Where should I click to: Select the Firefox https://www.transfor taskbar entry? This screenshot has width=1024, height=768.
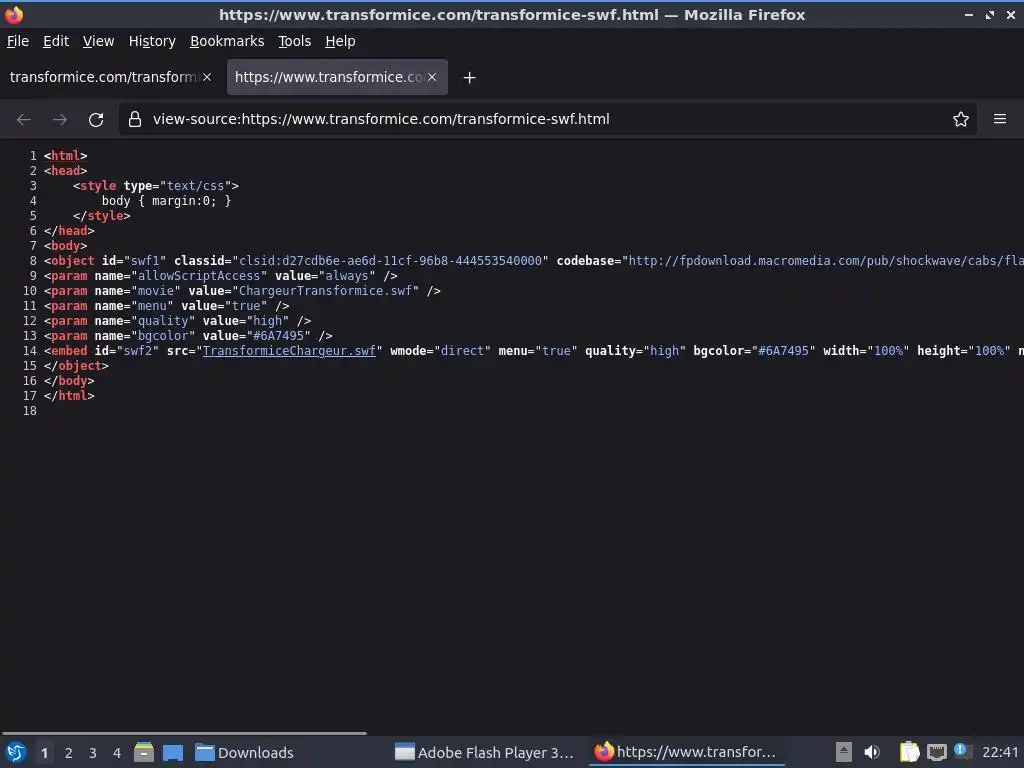click(686, 752)
